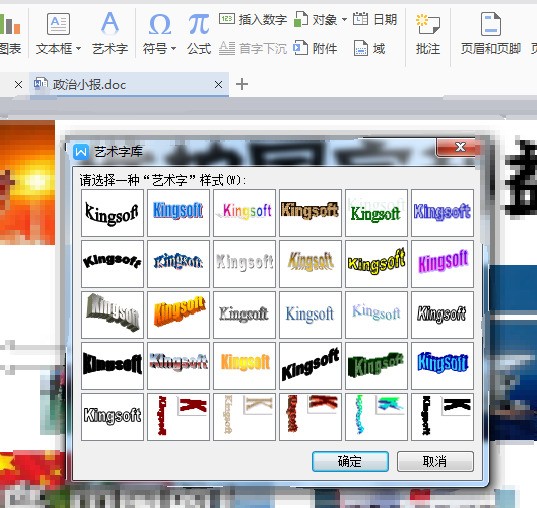Select the gray 3D perspective Kingsoft style
Screen dimensions: 537x508
(112, 315)
